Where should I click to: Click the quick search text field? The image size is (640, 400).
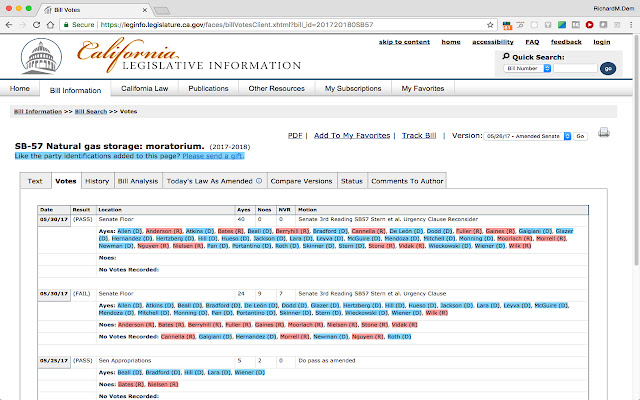(x=576, y=69)
